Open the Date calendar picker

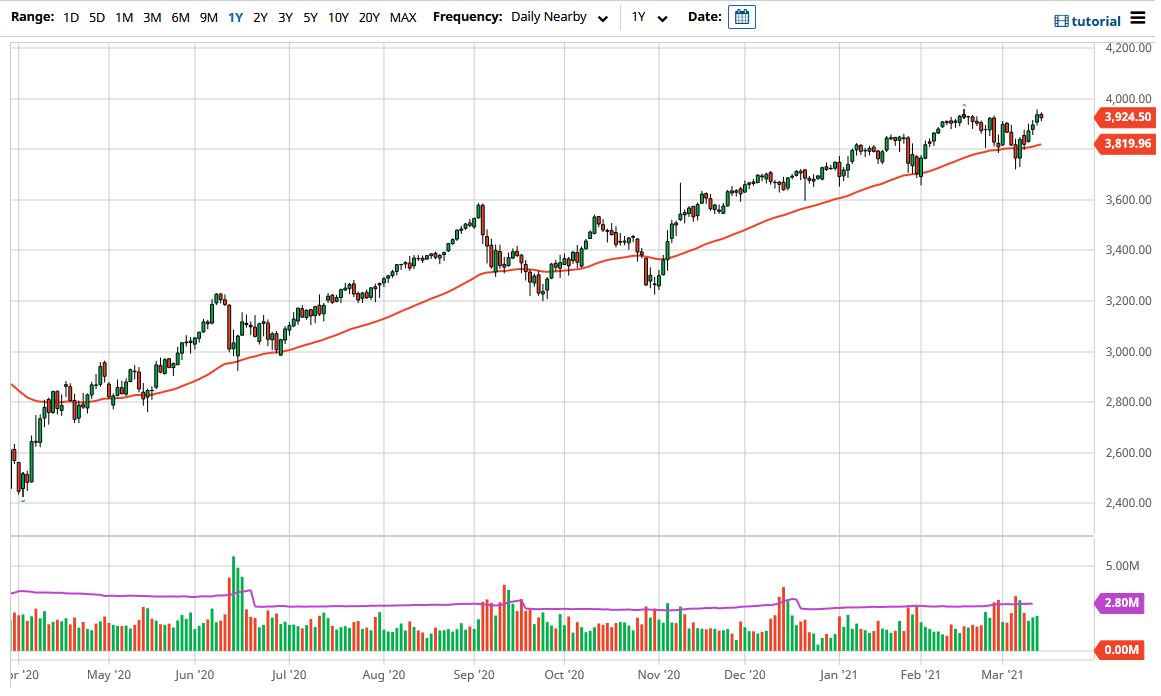click(x=741, y=17)
